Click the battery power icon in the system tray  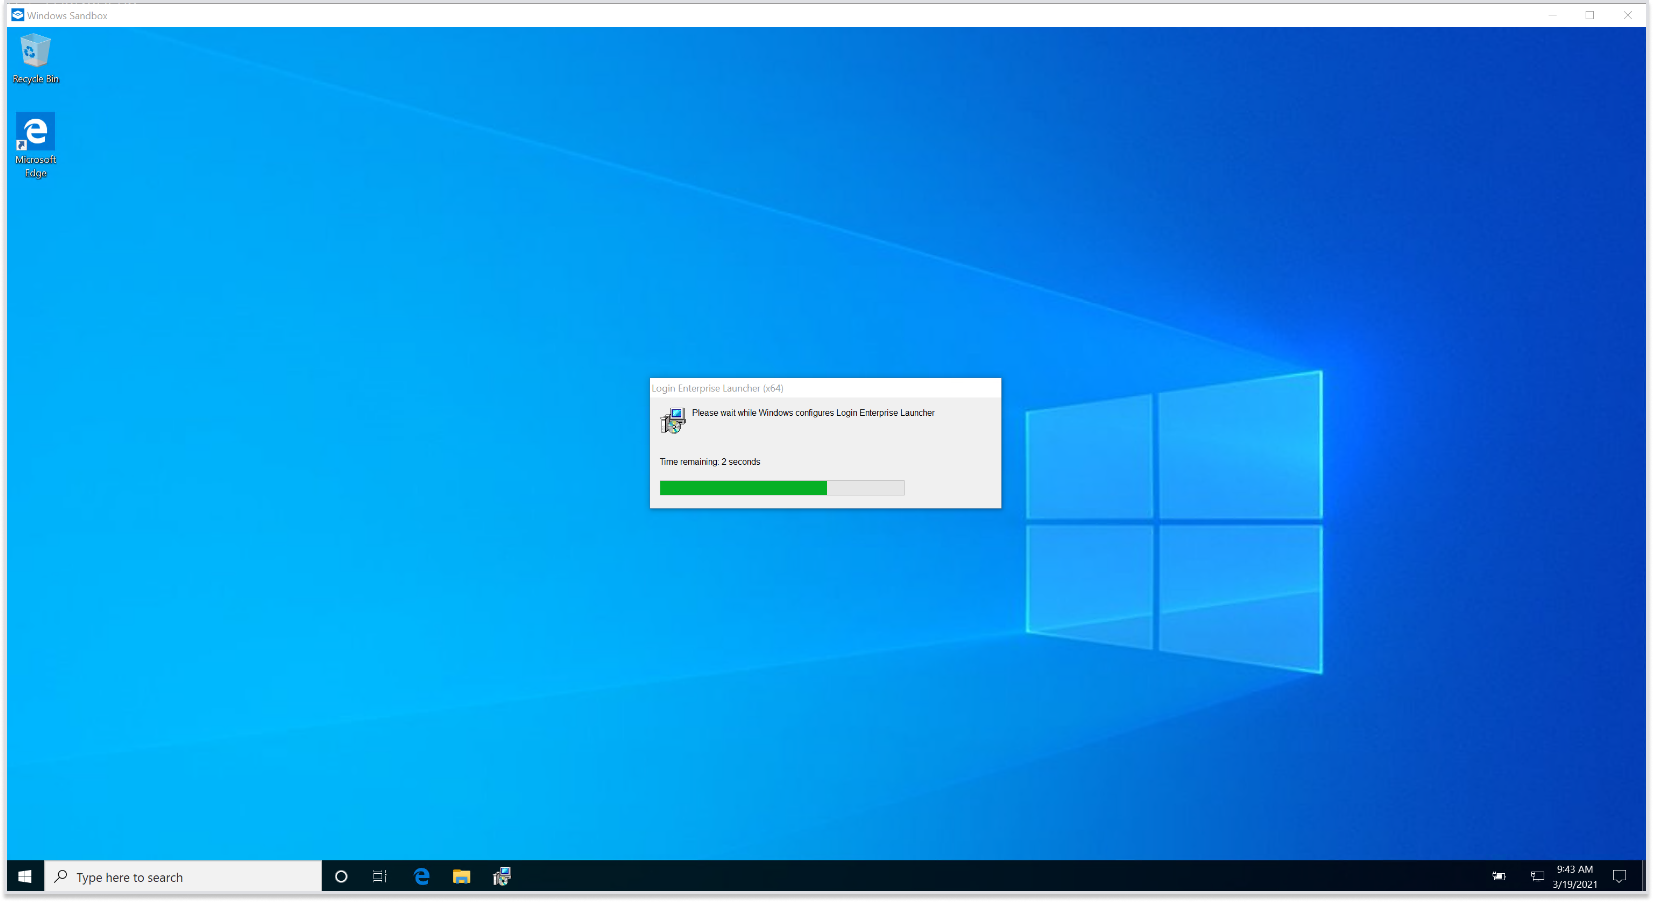[1499, 877]
